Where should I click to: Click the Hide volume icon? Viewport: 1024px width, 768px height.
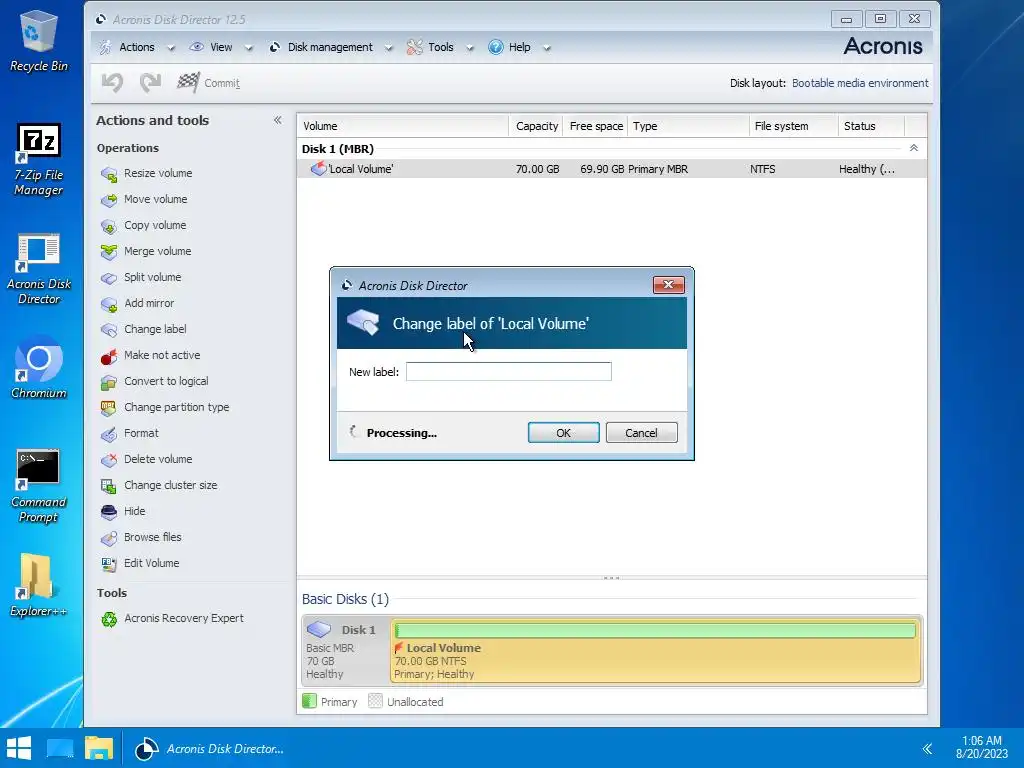(x=108, y=512)
